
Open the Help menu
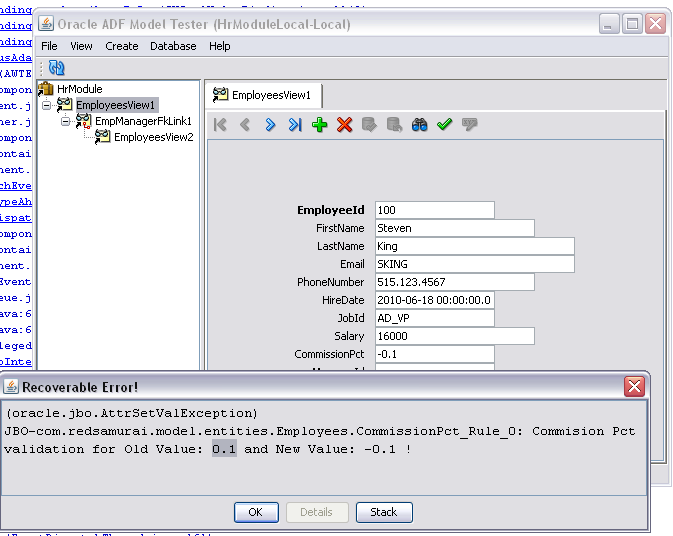click(220, 46)
